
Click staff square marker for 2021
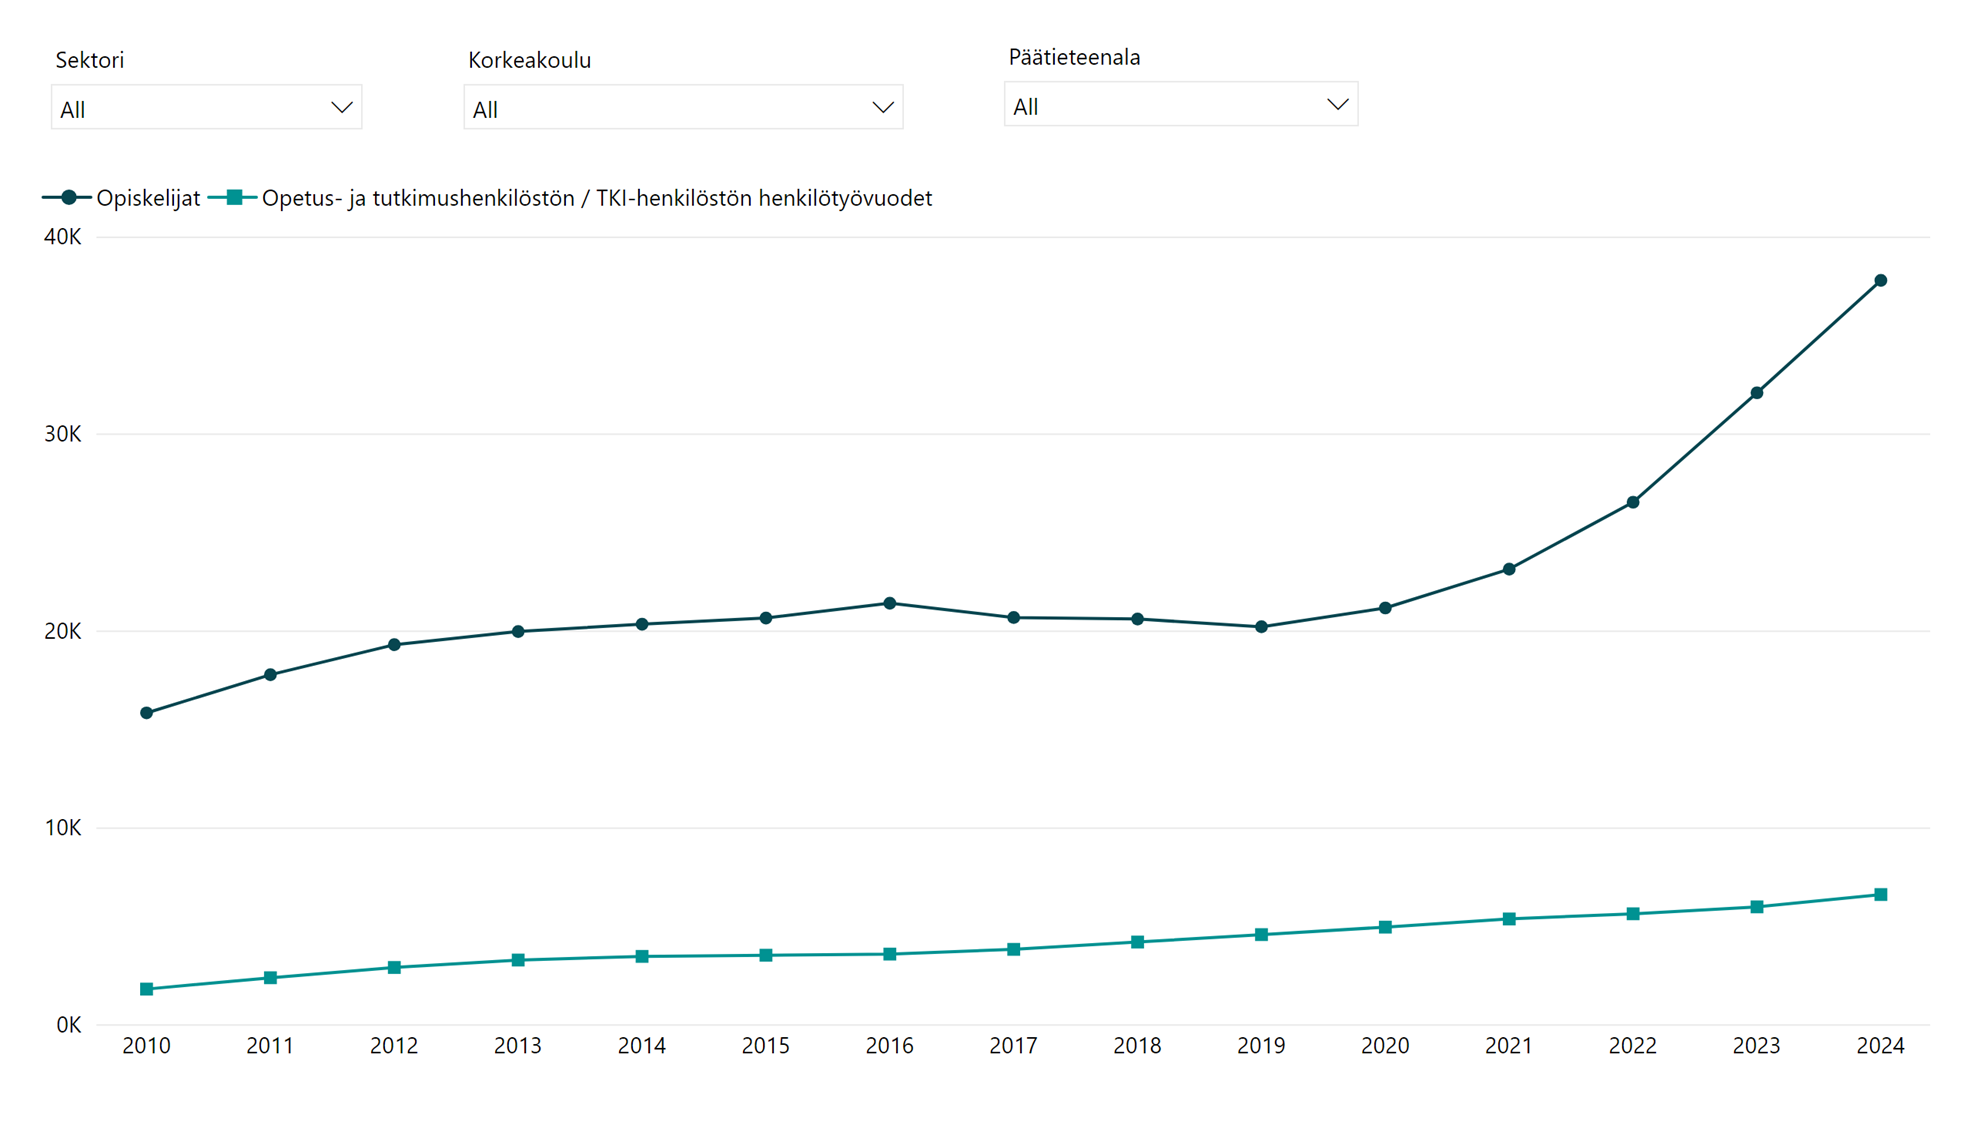[1509, 919]
